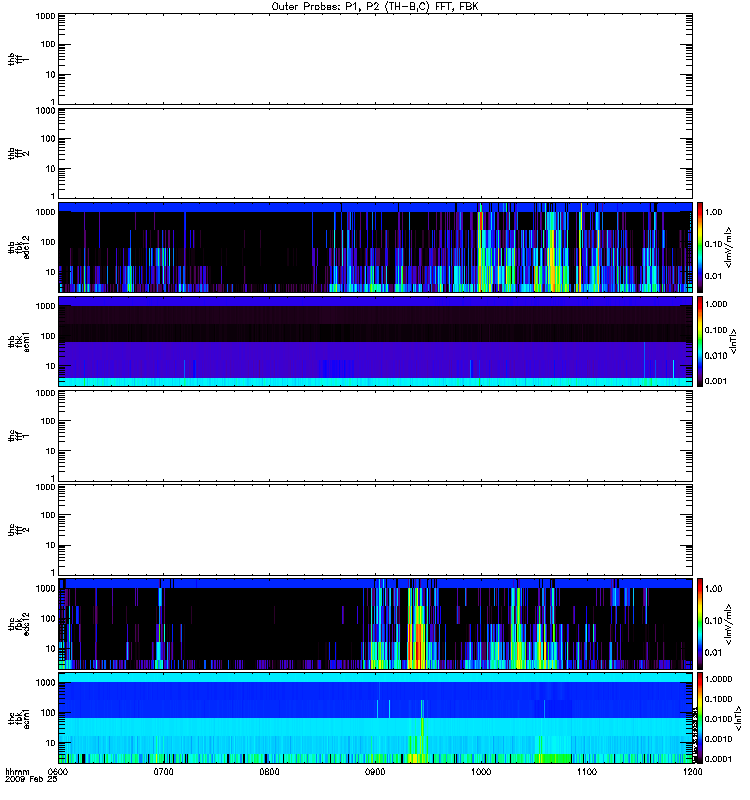Select the thc fbk edc12 color bar

click(x=700, y=623)
